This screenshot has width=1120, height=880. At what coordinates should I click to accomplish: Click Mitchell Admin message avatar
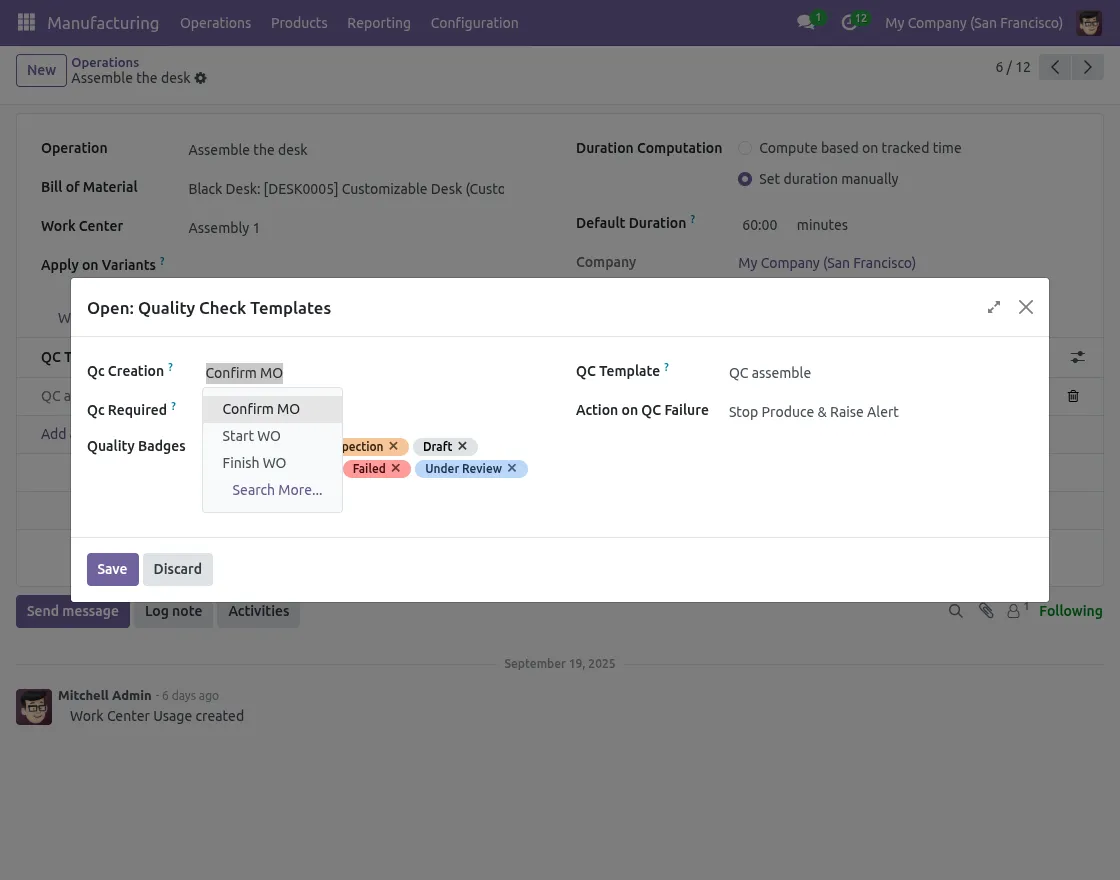[x=34, y=707]
